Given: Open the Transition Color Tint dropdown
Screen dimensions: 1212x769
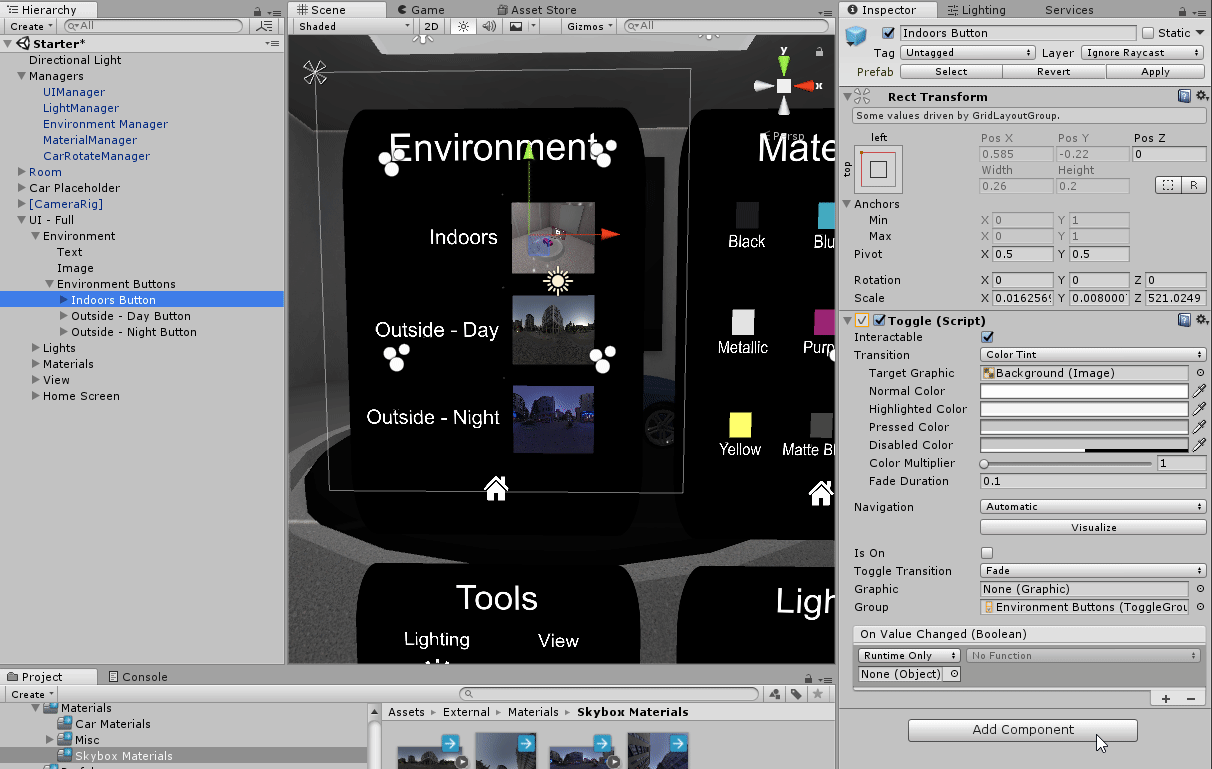Looking at the screenshot, I should (x=1093, y=355).
